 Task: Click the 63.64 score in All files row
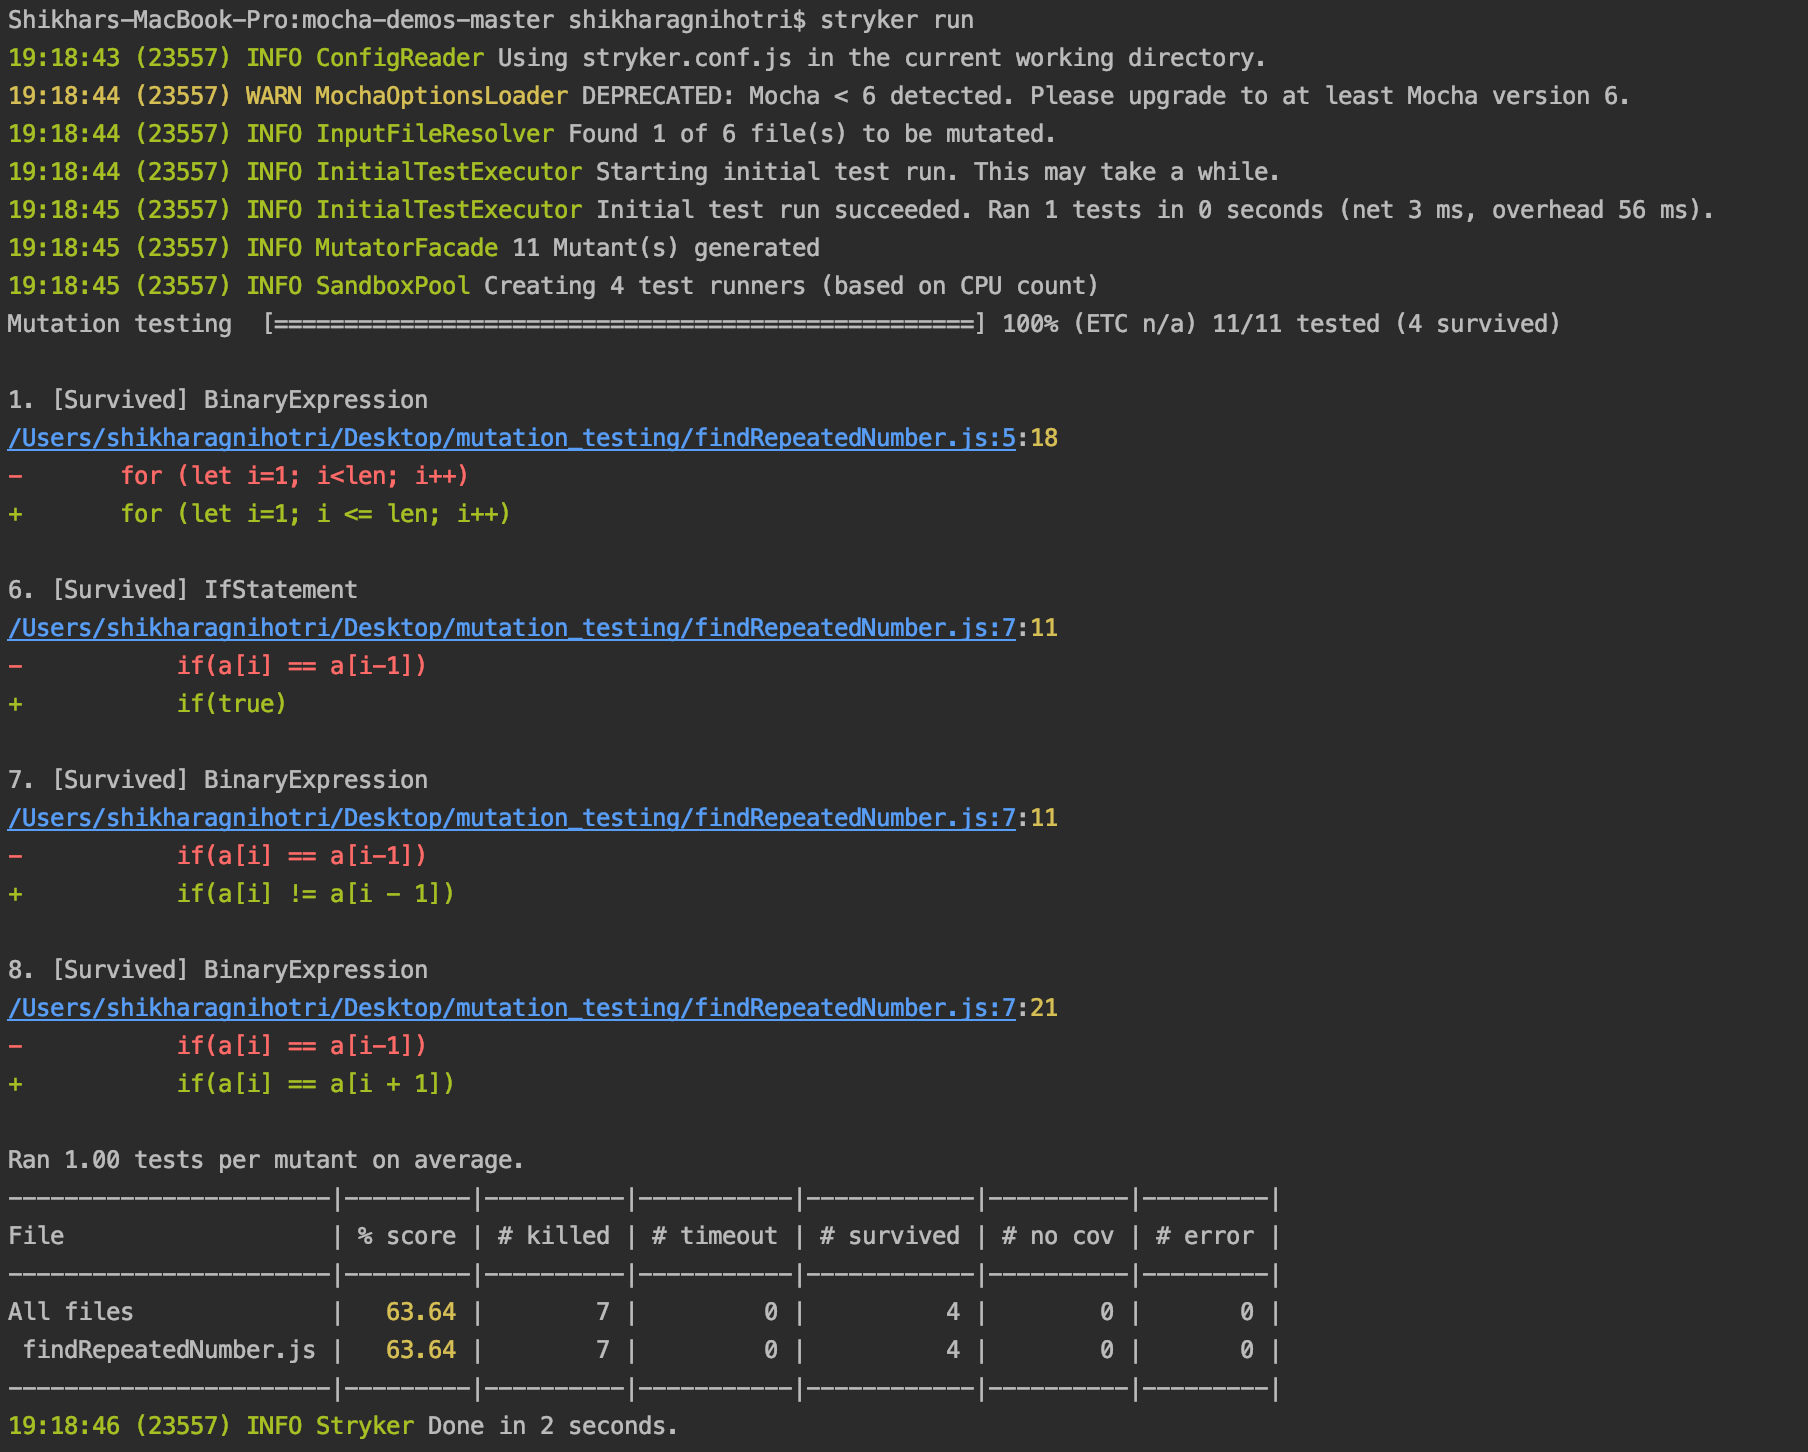pos(421,1312)
